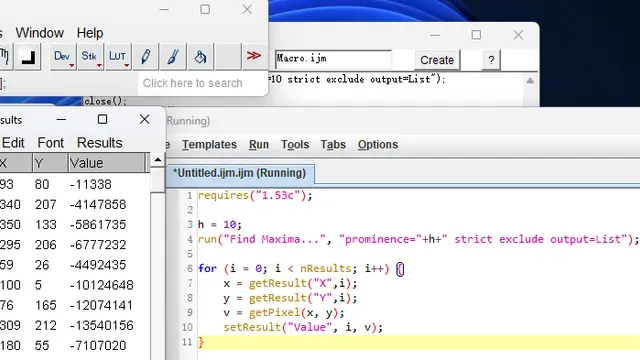Open the Stk stack tools button
This screenshot has height=360, width=640.
click(x=90, y=56)
